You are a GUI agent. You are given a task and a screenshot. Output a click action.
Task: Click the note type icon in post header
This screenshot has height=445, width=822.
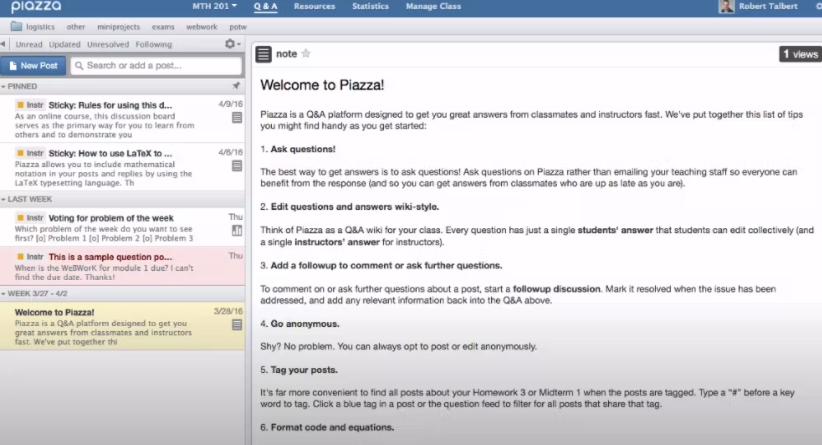pos(264,53)
